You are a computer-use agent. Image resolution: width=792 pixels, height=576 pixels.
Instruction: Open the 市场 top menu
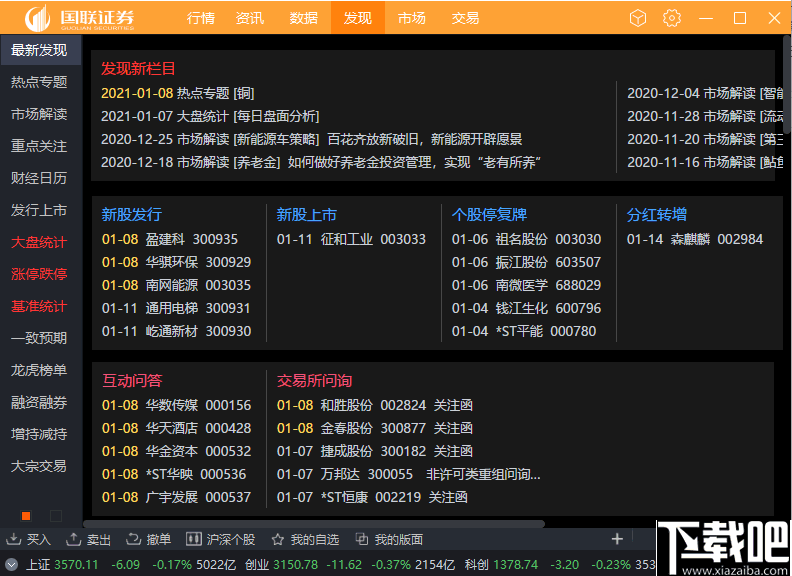[412, 18]
